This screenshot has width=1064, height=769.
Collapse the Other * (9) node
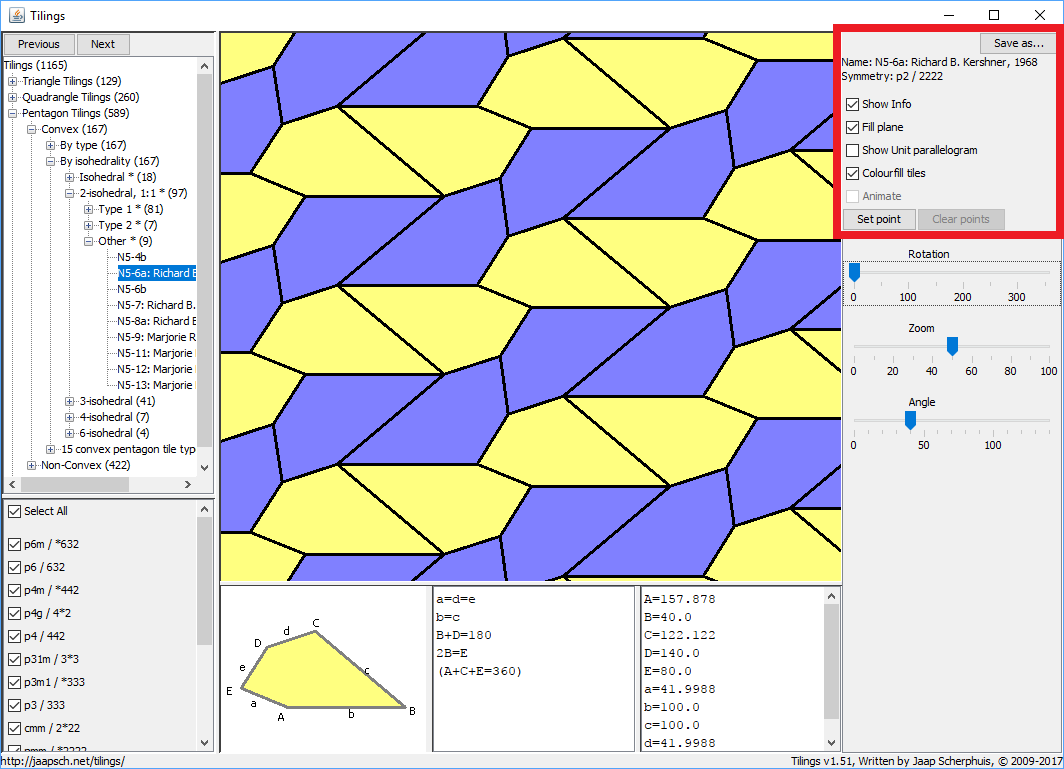pyautogui.click(x=88, y=242)
